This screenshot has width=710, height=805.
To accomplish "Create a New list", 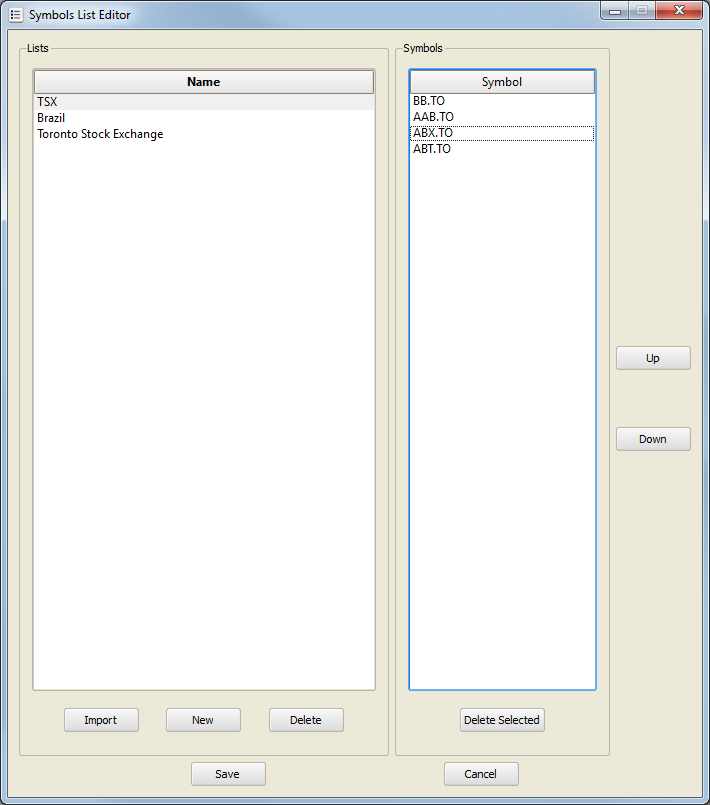I will coord(203,720).
